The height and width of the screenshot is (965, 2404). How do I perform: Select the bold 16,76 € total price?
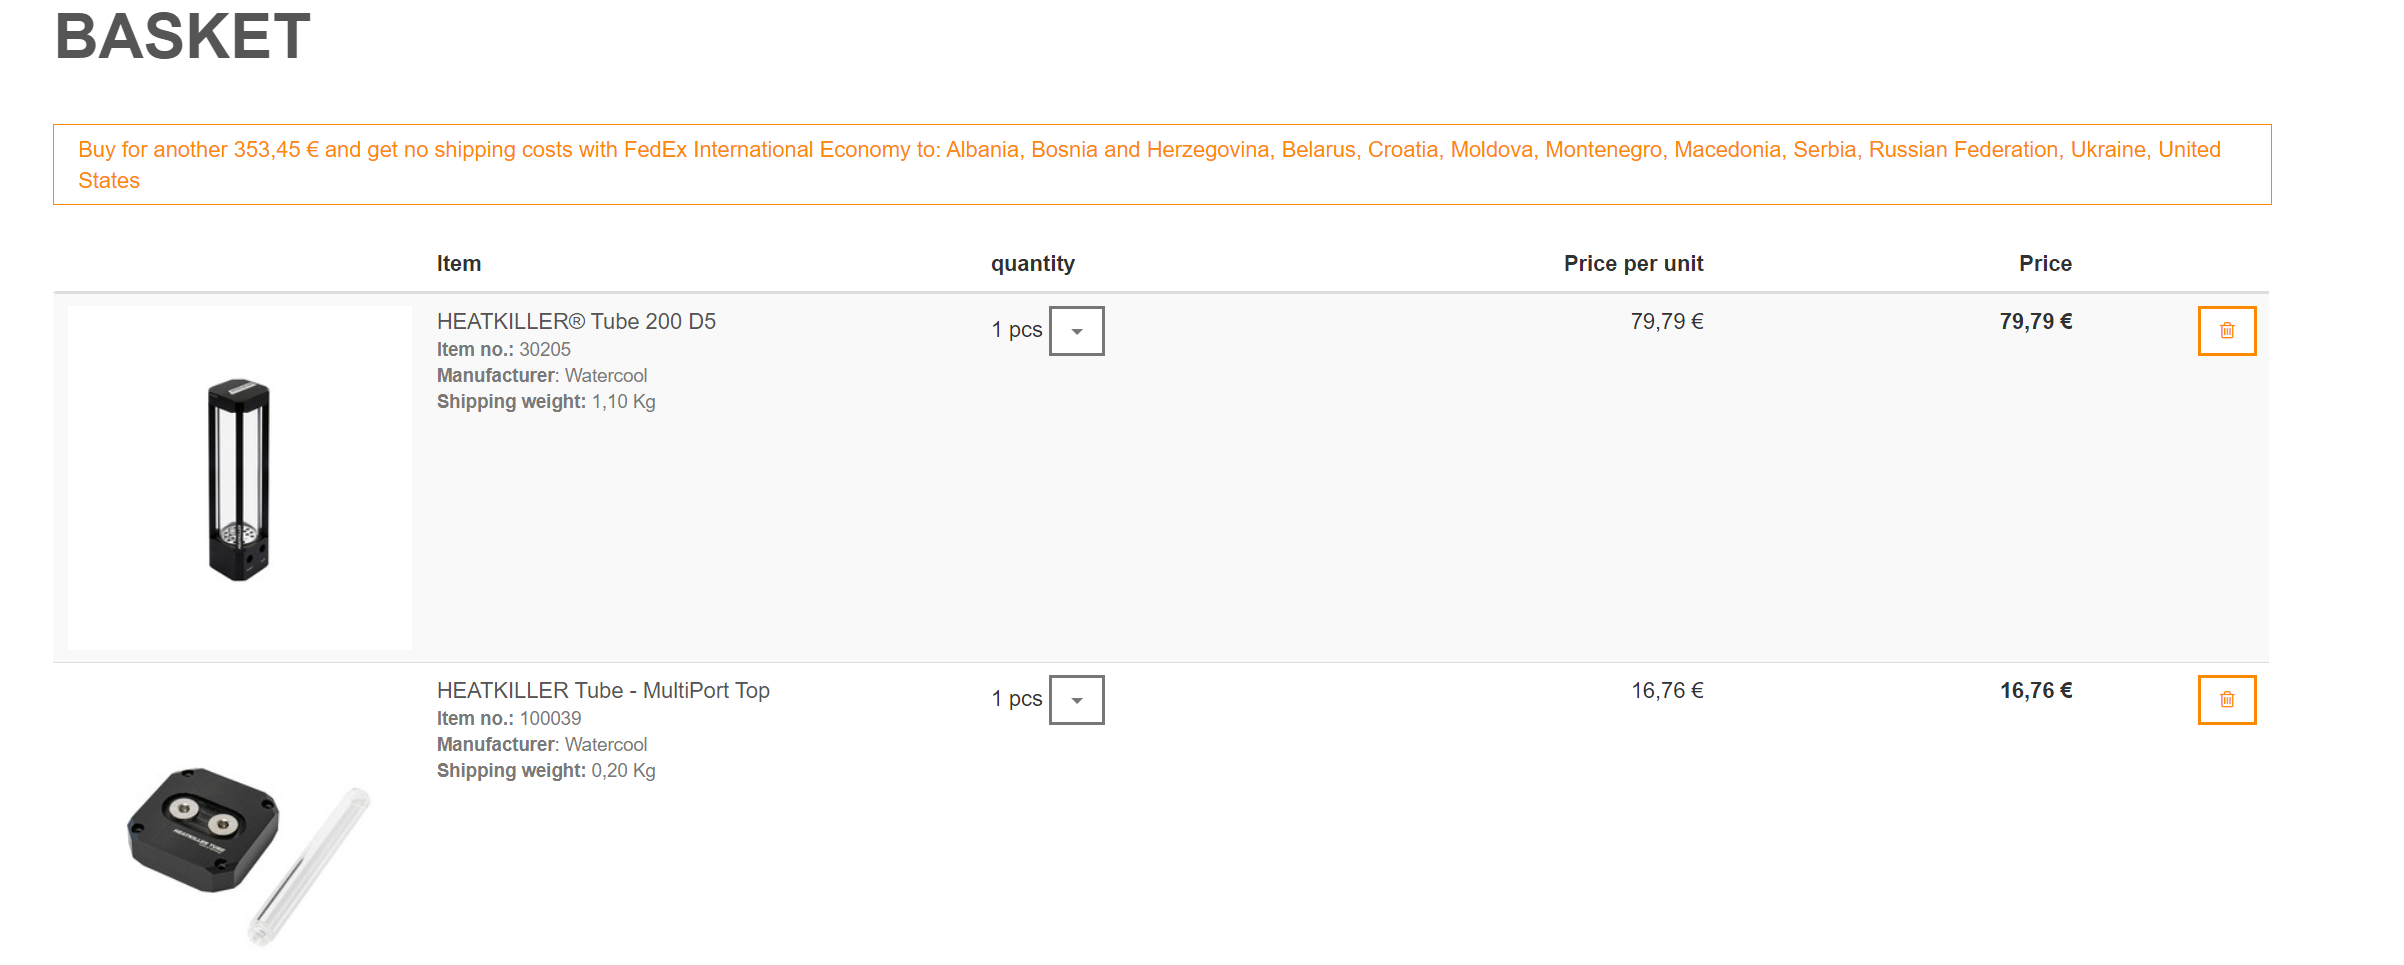2035,691
